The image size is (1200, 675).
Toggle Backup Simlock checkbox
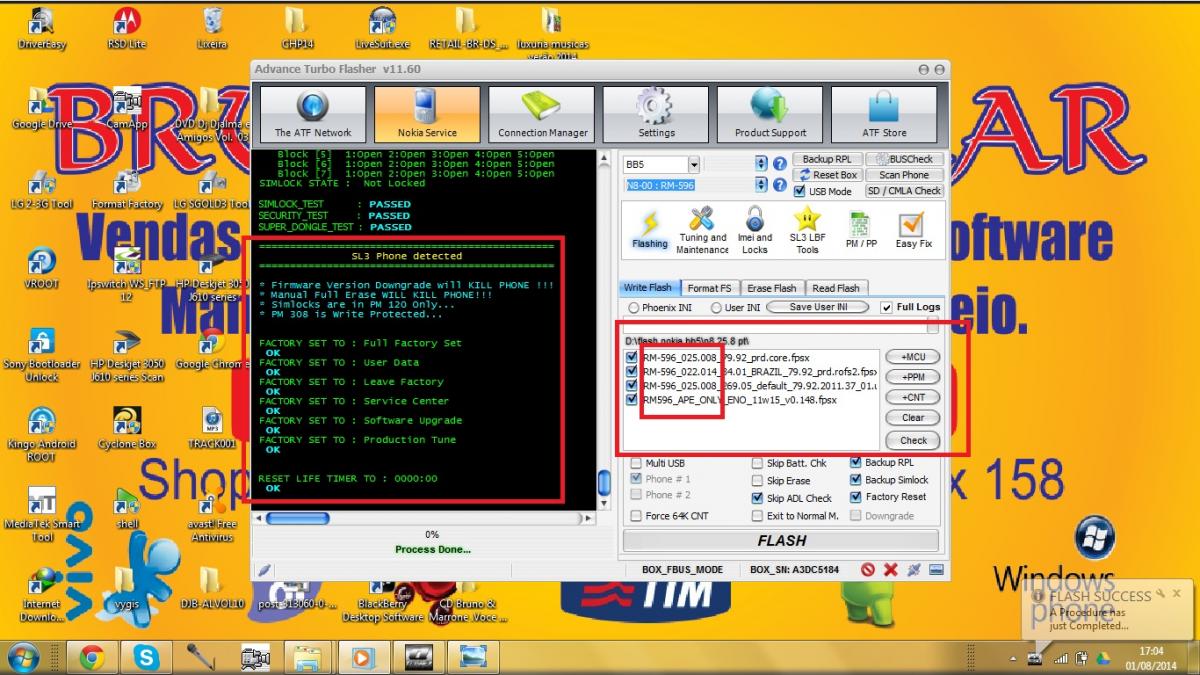(x=855, y=480)
